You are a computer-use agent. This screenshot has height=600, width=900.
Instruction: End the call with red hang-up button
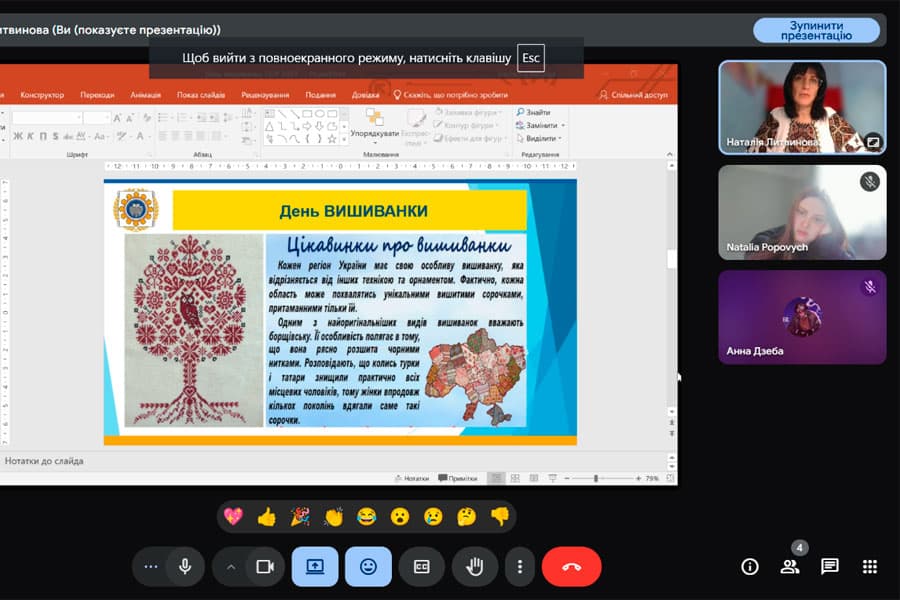click(x=571, y=567)
